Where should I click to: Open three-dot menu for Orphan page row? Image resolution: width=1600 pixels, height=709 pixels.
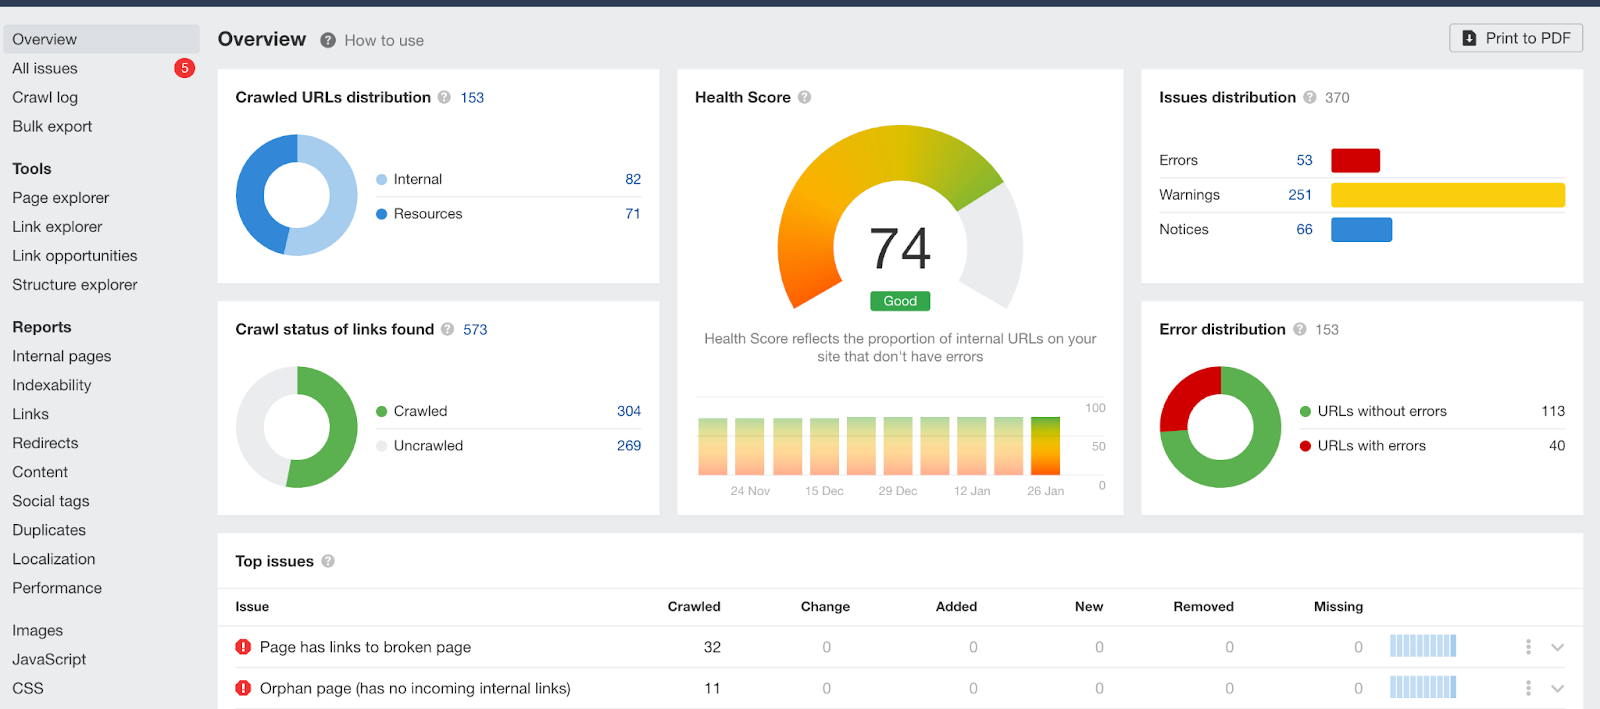pyautogui.click(x=1528, y=688)
